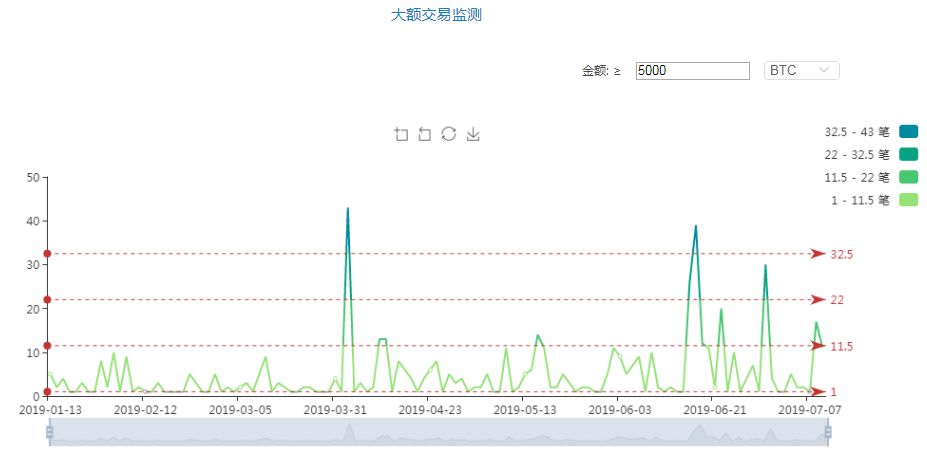Click the left handle of the data zoom slider

click(x=50, y=432)
